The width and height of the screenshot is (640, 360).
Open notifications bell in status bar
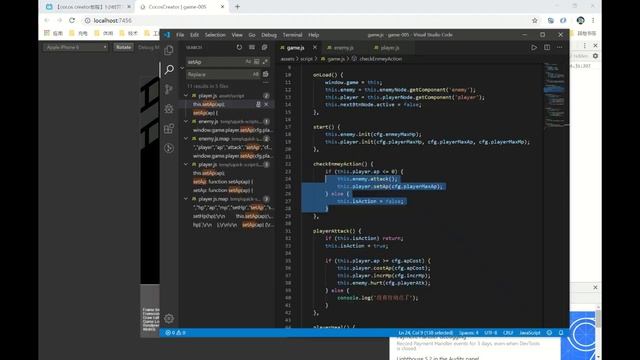[x=561, y=333]
